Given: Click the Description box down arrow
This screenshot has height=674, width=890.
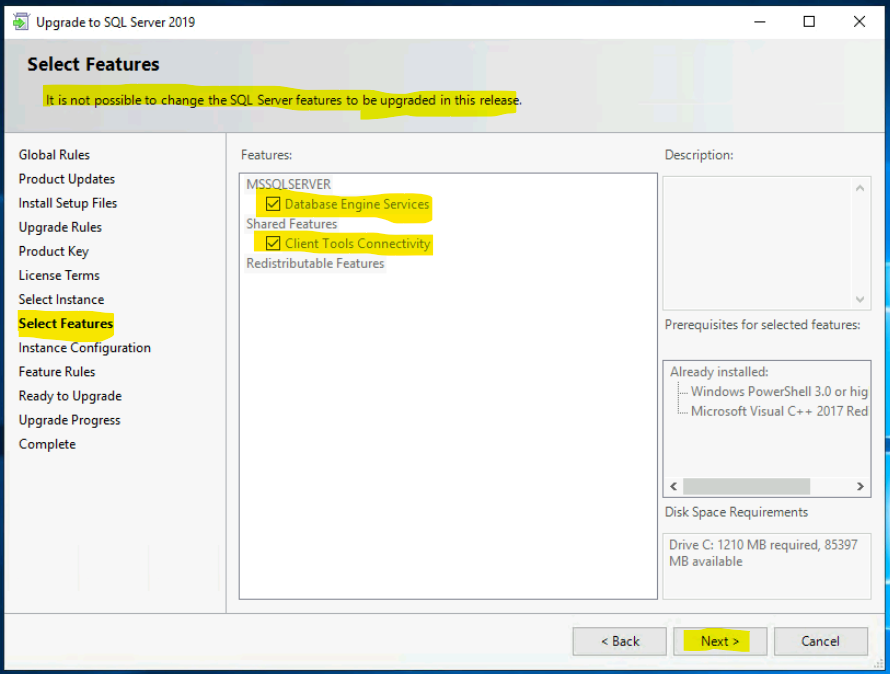Looking at the screenshot, I should click(x=860, y=299).
